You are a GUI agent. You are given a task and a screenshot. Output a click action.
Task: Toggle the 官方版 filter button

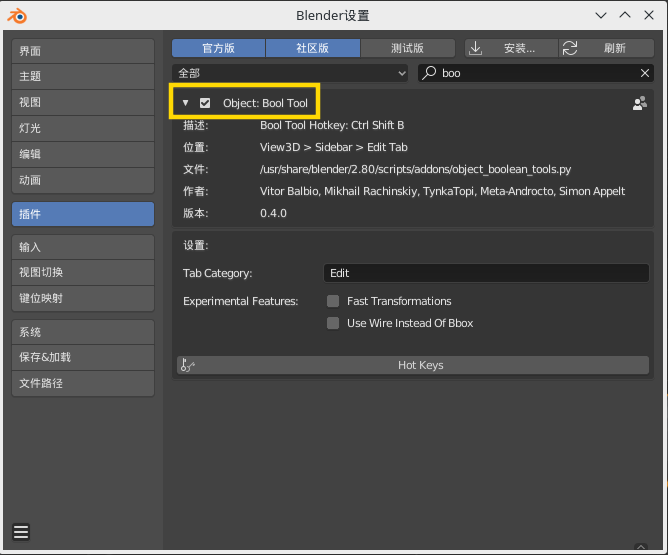(x=219, y=48)
